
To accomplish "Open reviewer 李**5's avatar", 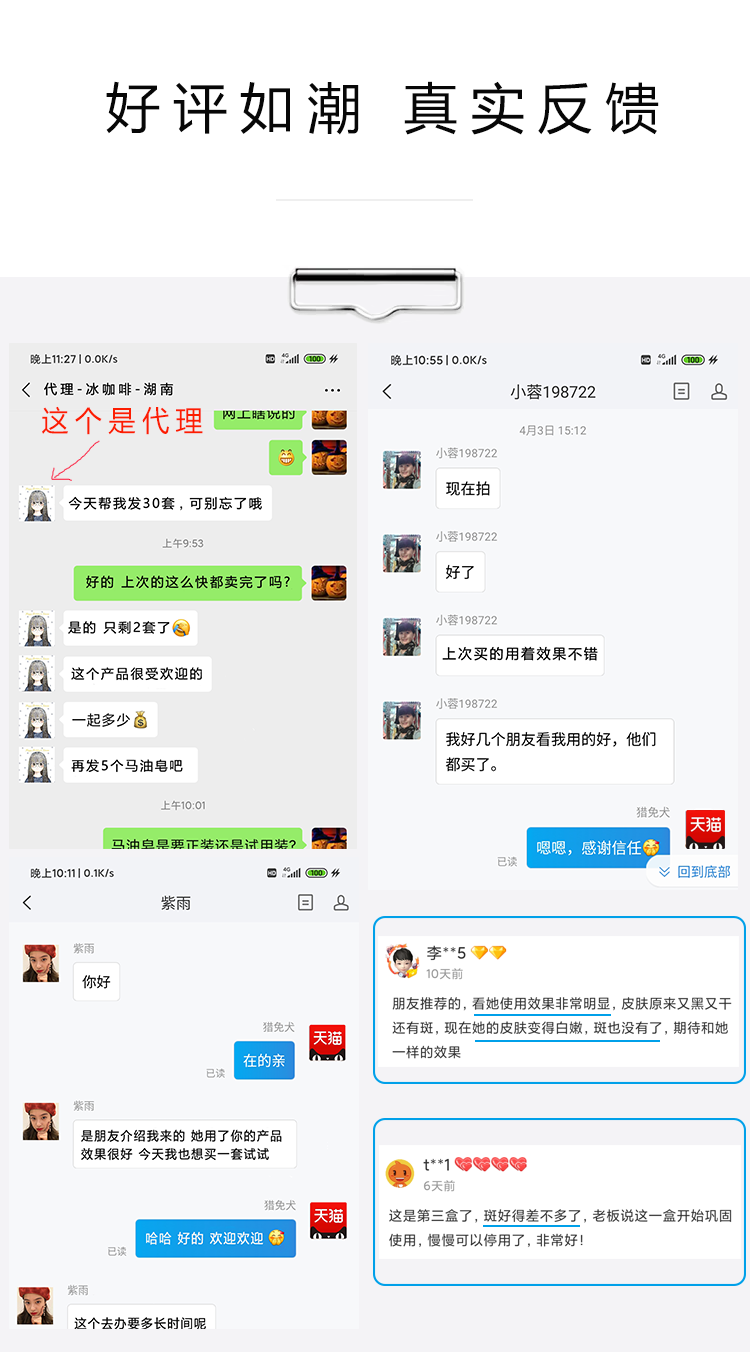I will [x=402, y=961].
